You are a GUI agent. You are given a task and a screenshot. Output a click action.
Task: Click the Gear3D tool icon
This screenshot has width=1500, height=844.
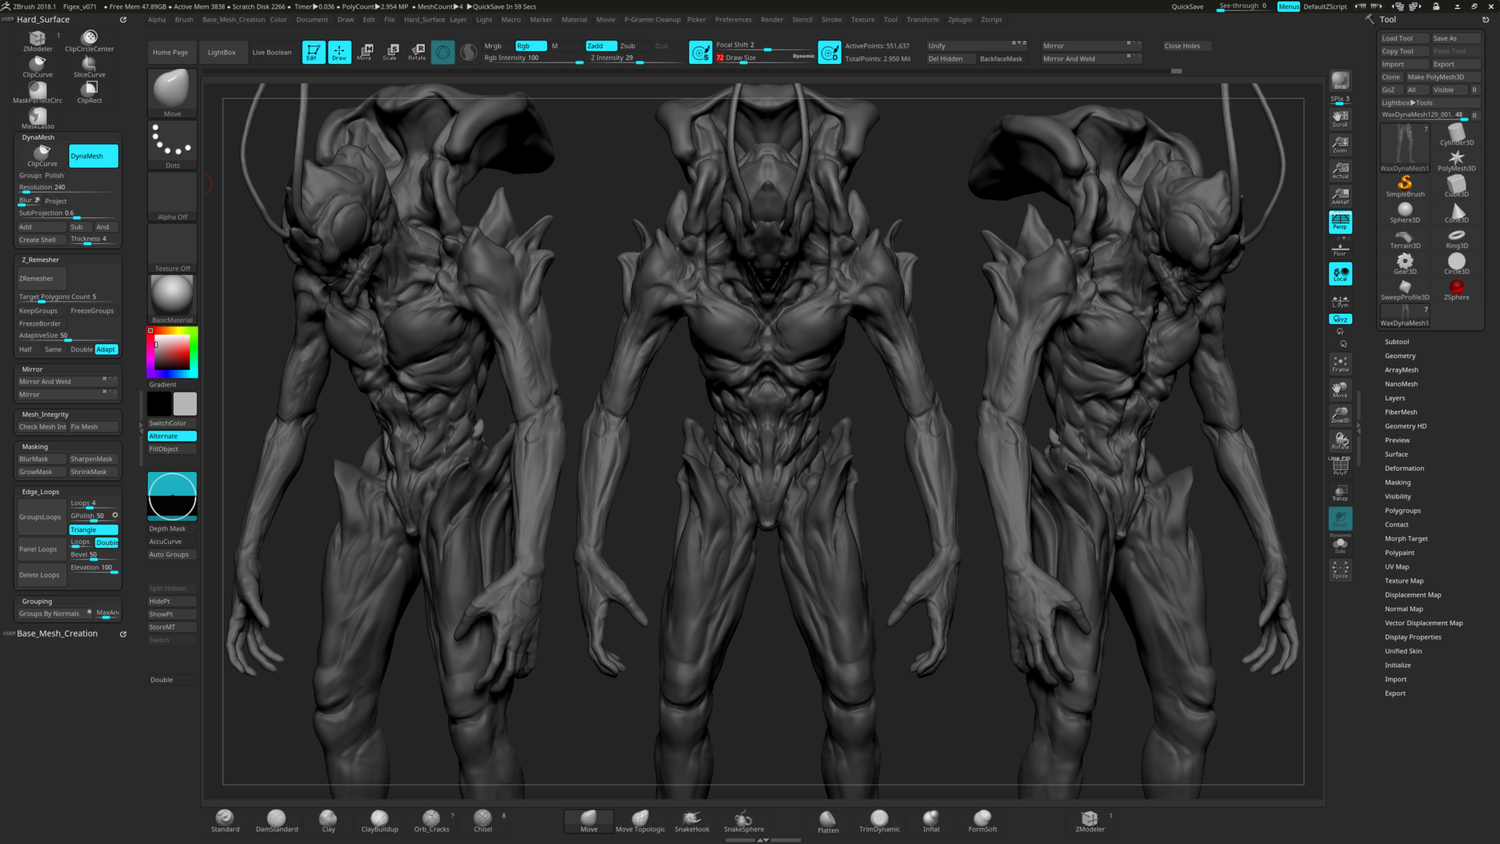tap(1405, 263)
